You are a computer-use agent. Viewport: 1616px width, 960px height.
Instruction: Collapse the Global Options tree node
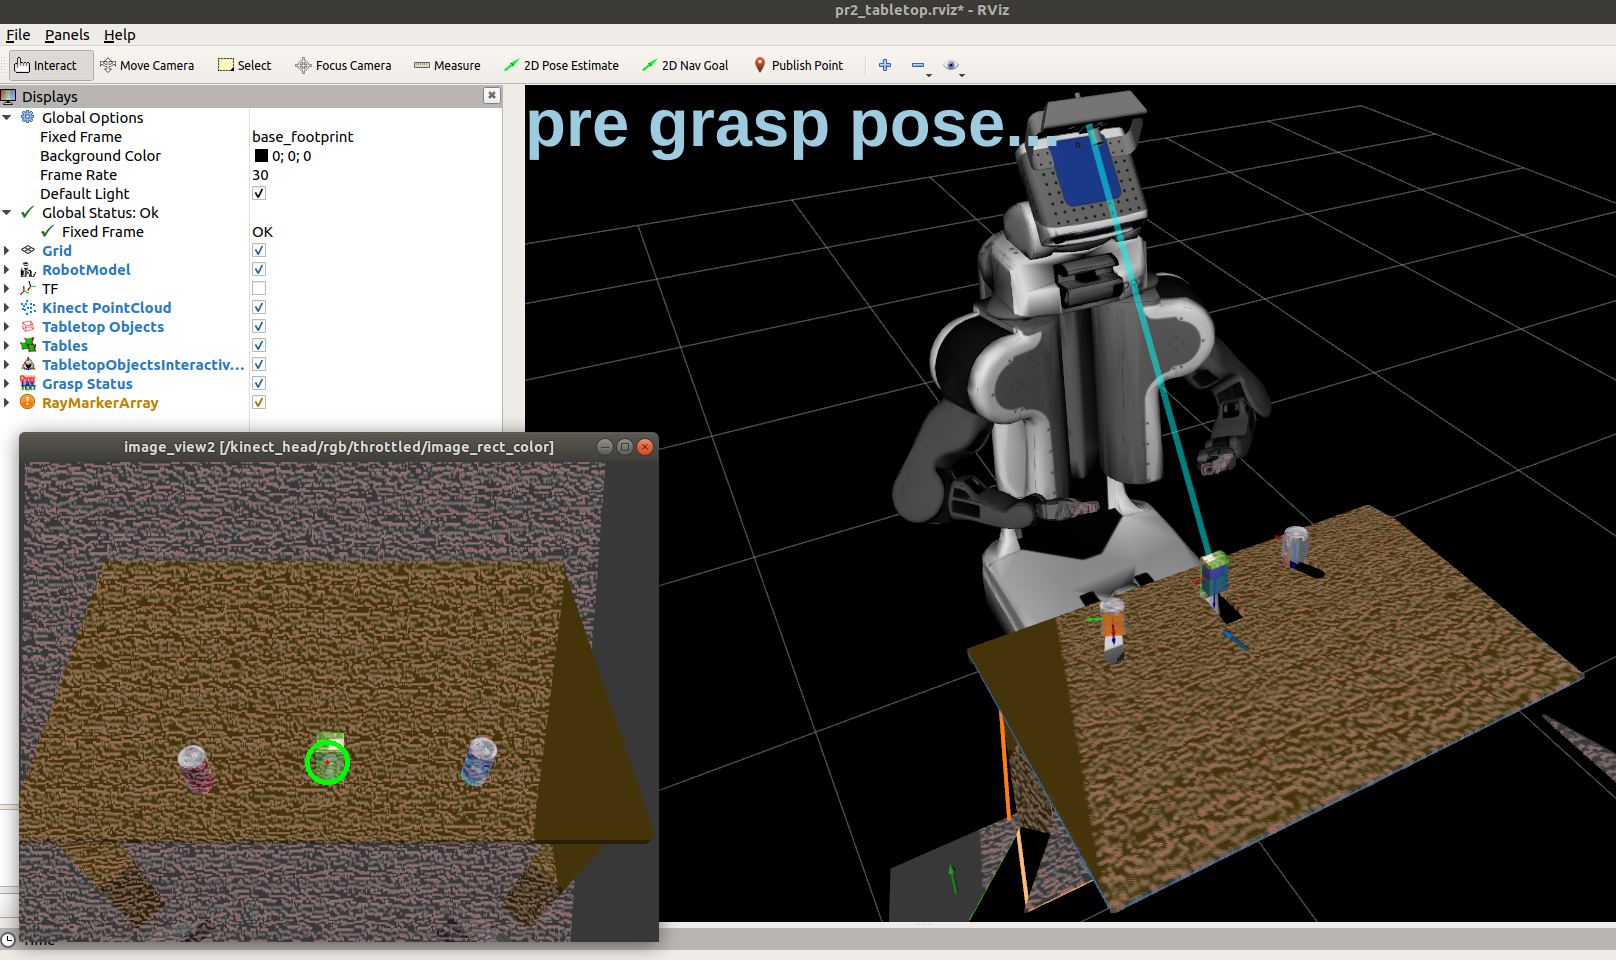[x=7, y=117]
